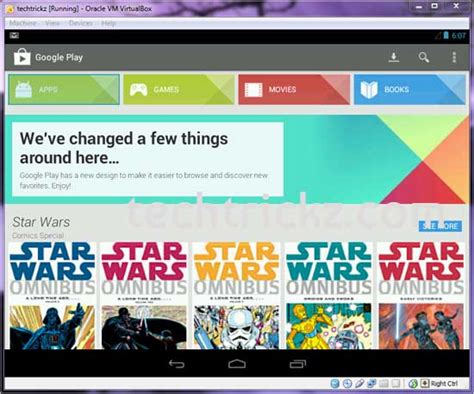Click the display status icon

[x=395, y=384]
